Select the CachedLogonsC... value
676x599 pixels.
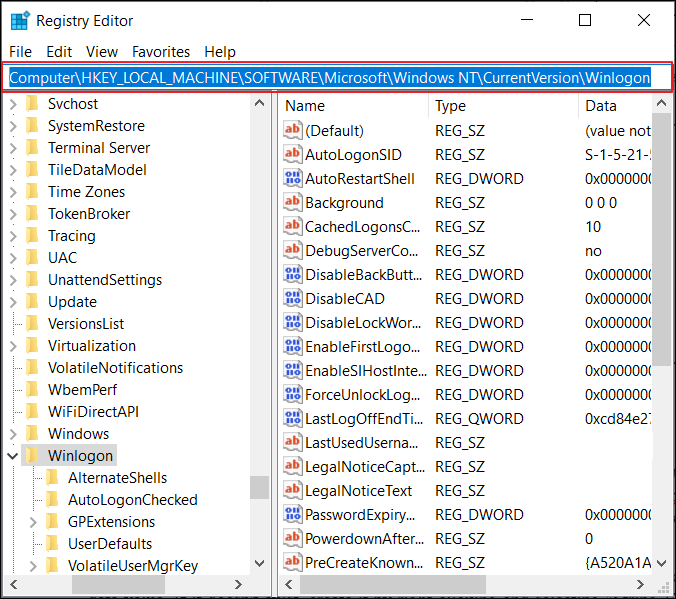click(x=363, y=227)
